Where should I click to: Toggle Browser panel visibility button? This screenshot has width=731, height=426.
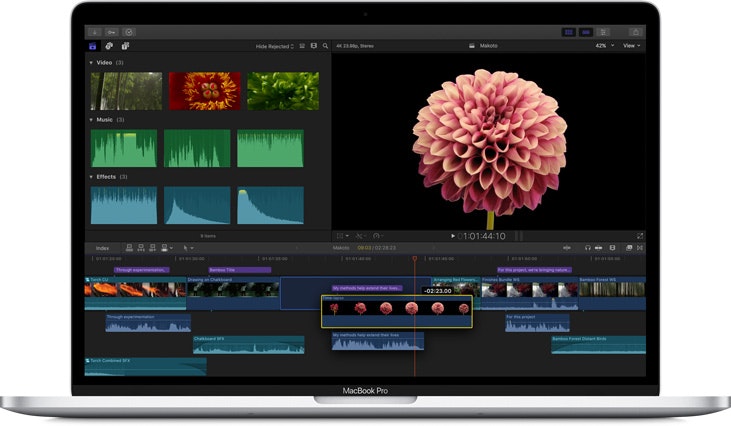click(x=569, y=32)
